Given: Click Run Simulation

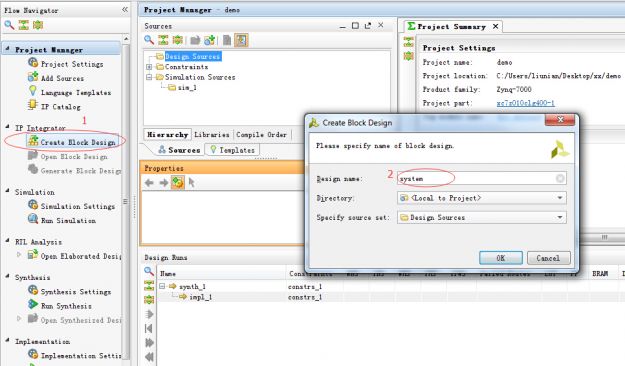Looking at the screenshot, I should click(68, 220).
